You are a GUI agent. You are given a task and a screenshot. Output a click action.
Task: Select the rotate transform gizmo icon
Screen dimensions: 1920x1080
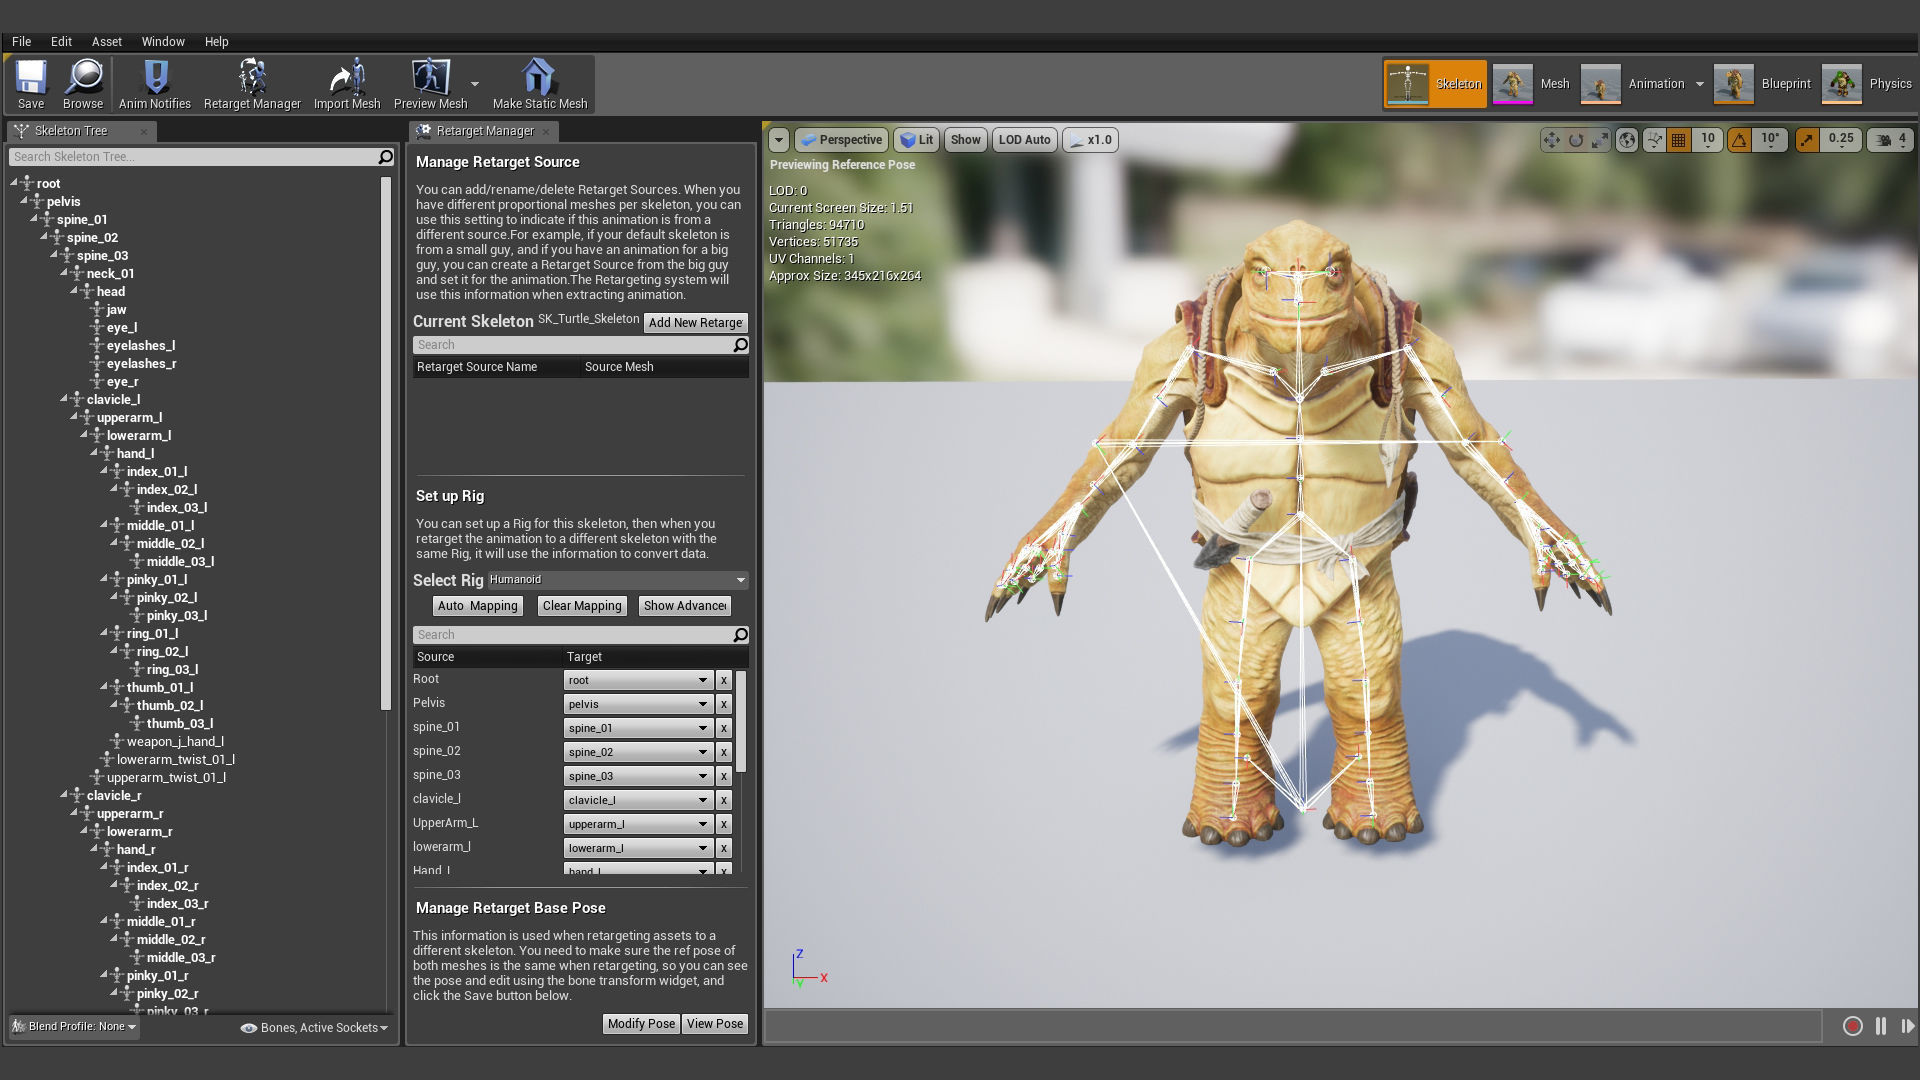[x=1576, y=140]
